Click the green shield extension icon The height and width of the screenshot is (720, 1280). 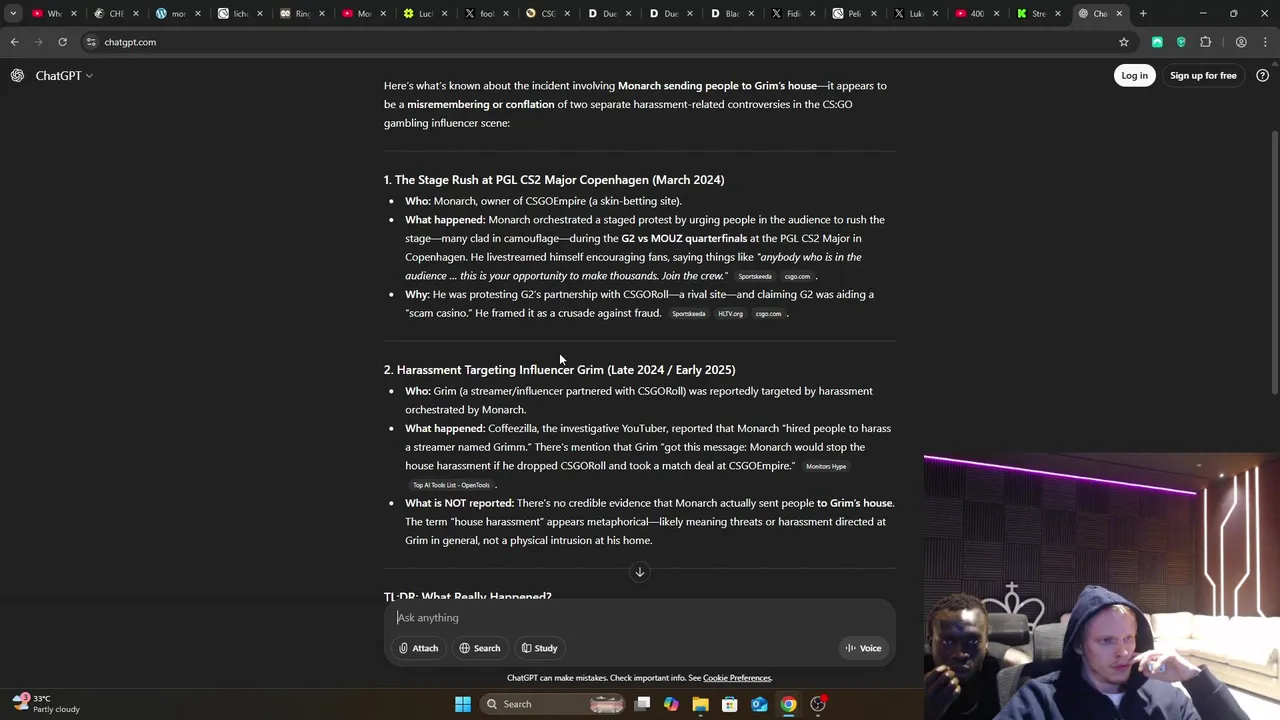pos(1181,42)
